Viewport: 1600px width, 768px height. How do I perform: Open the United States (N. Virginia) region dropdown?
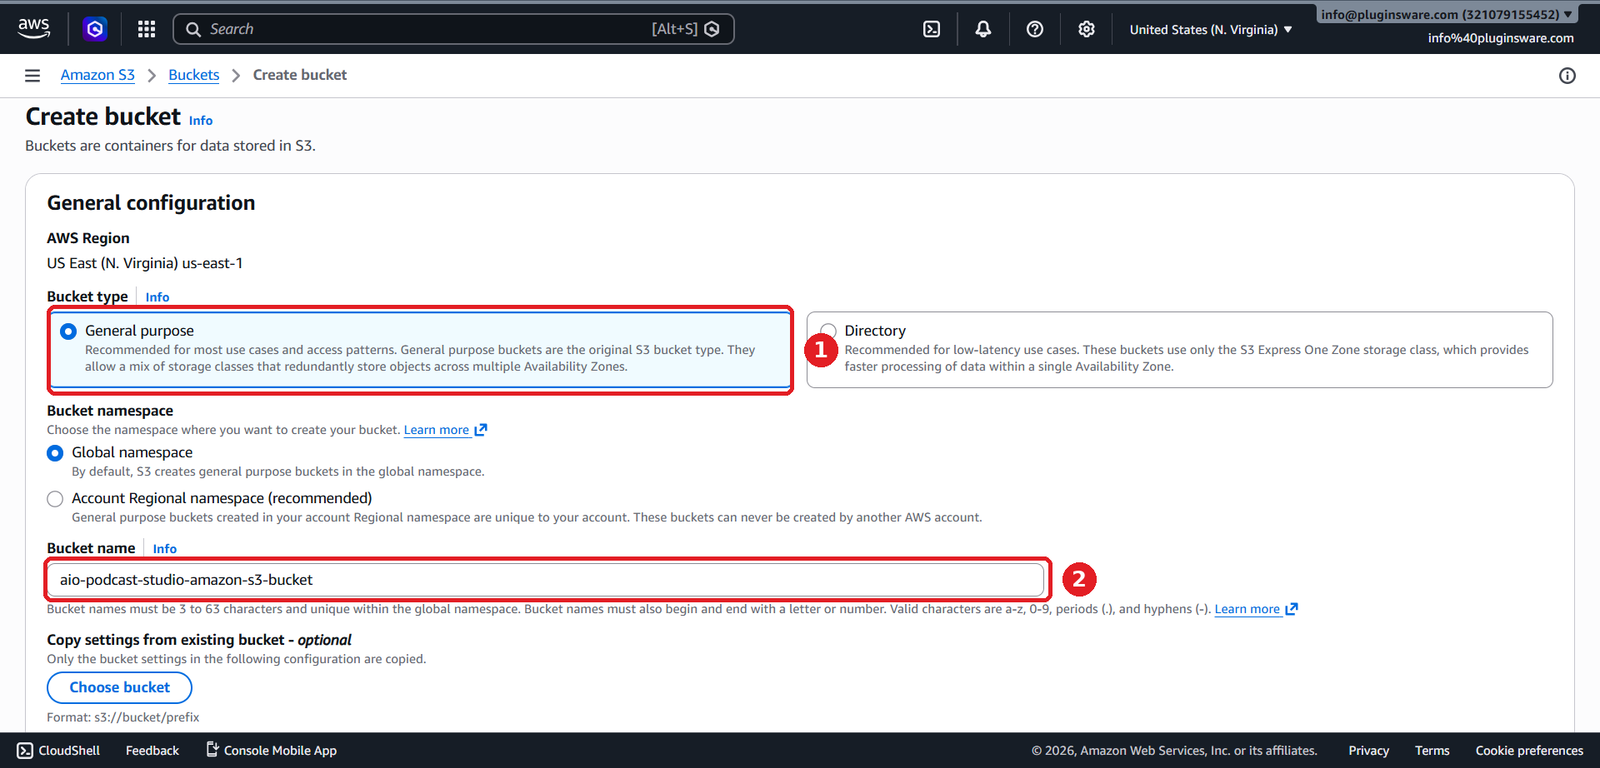(x=1211, y=30)
